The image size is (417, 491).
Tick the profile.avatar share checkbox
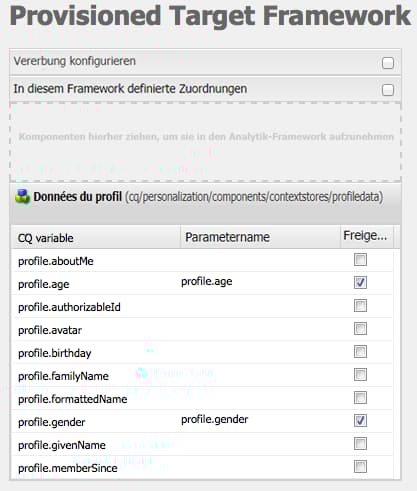point(360,328)
